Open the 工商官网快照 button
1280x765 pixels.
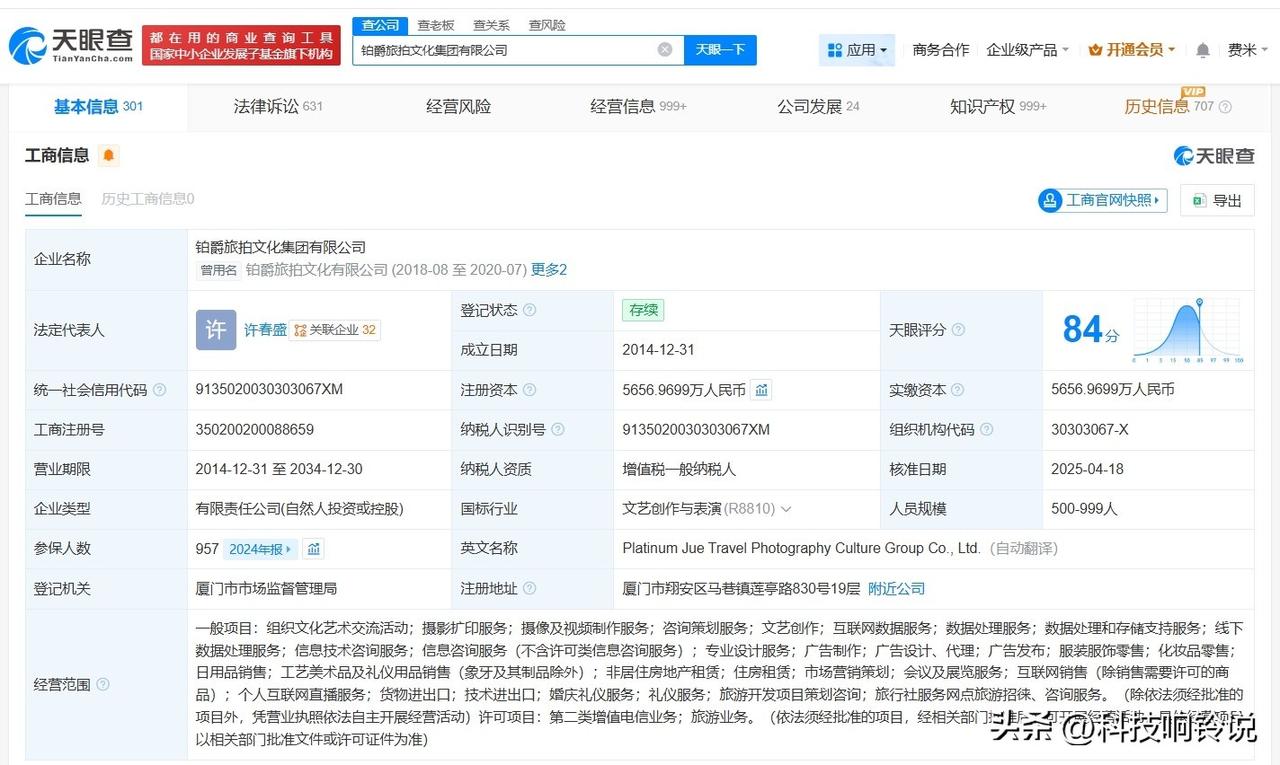point(1103,200)
